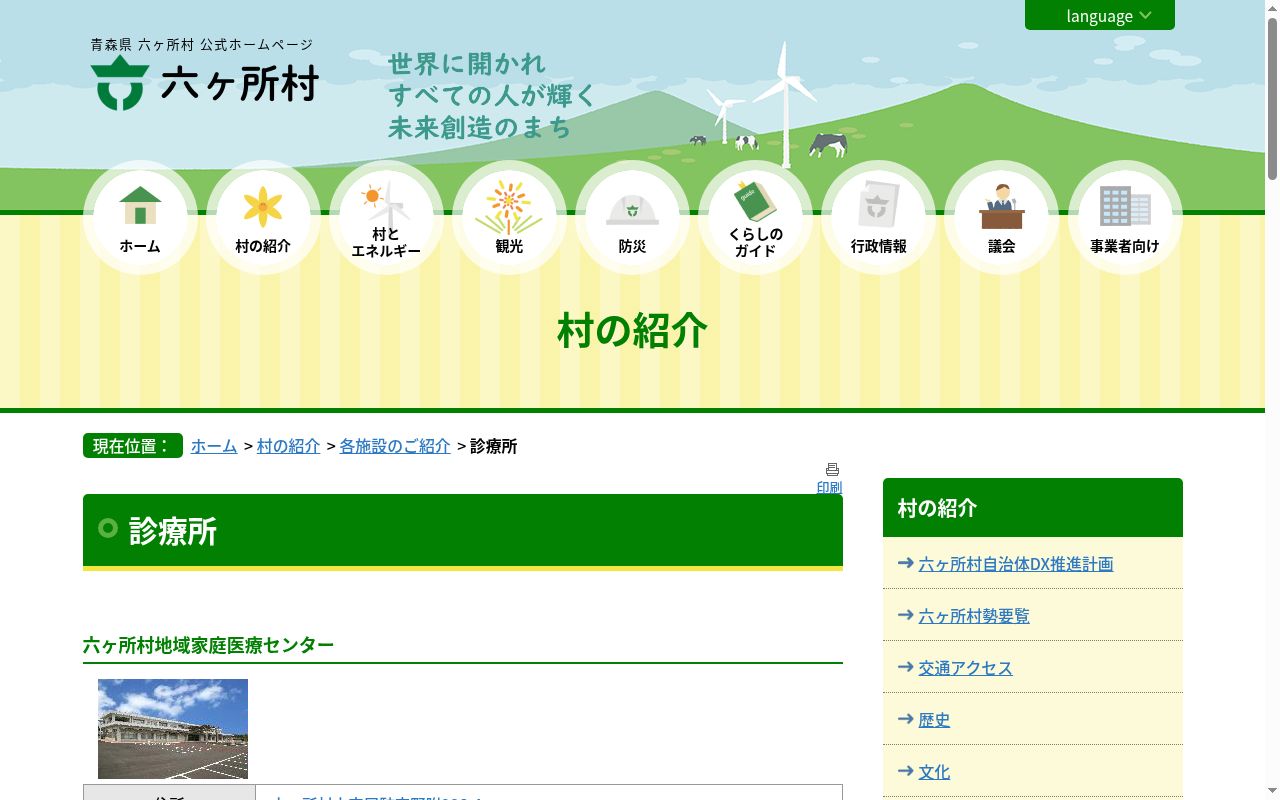
Task: Open the language dropdown
Action: pyautogui.click(x=1099, y=15)
